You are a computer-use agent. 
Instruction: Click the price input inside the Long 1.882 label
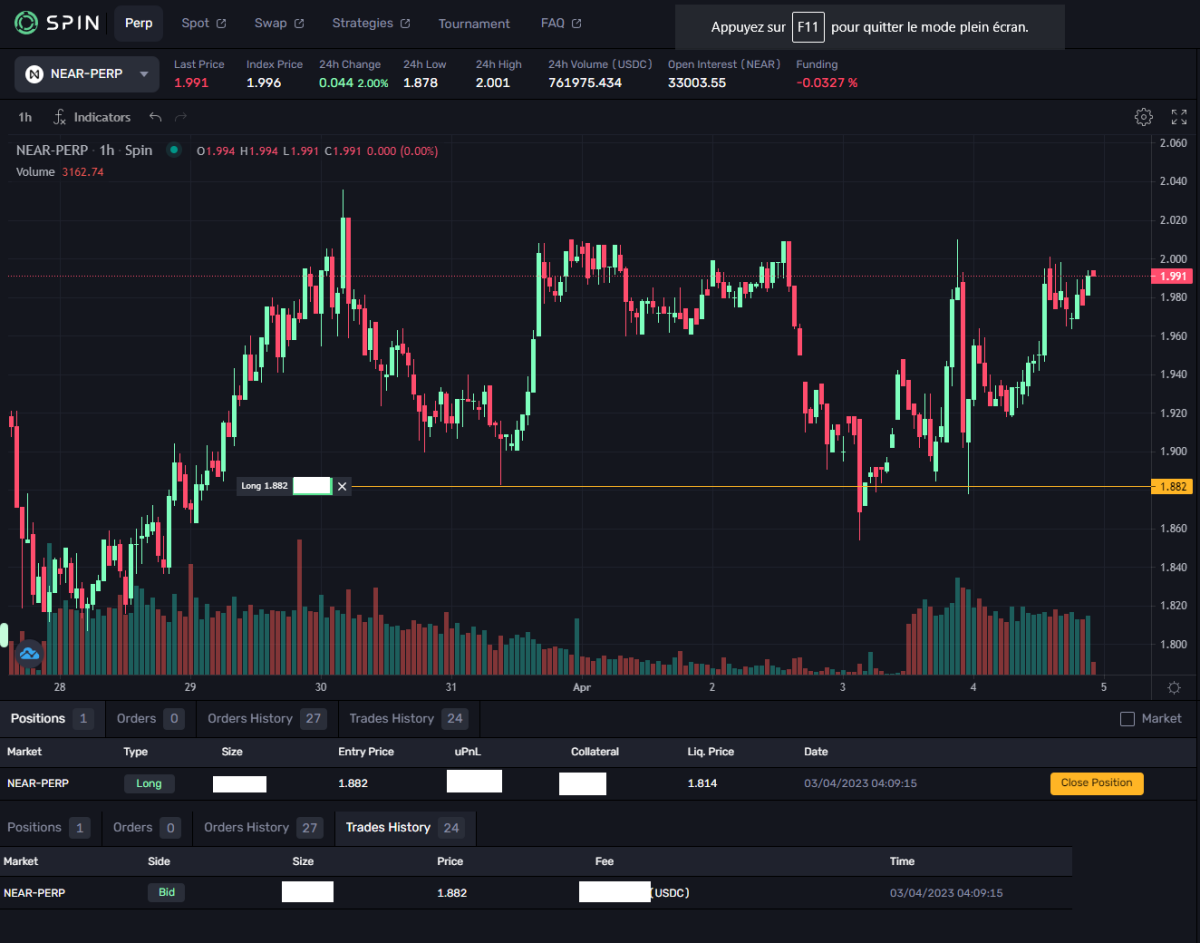pyautogui.click(x=310, y=486)
